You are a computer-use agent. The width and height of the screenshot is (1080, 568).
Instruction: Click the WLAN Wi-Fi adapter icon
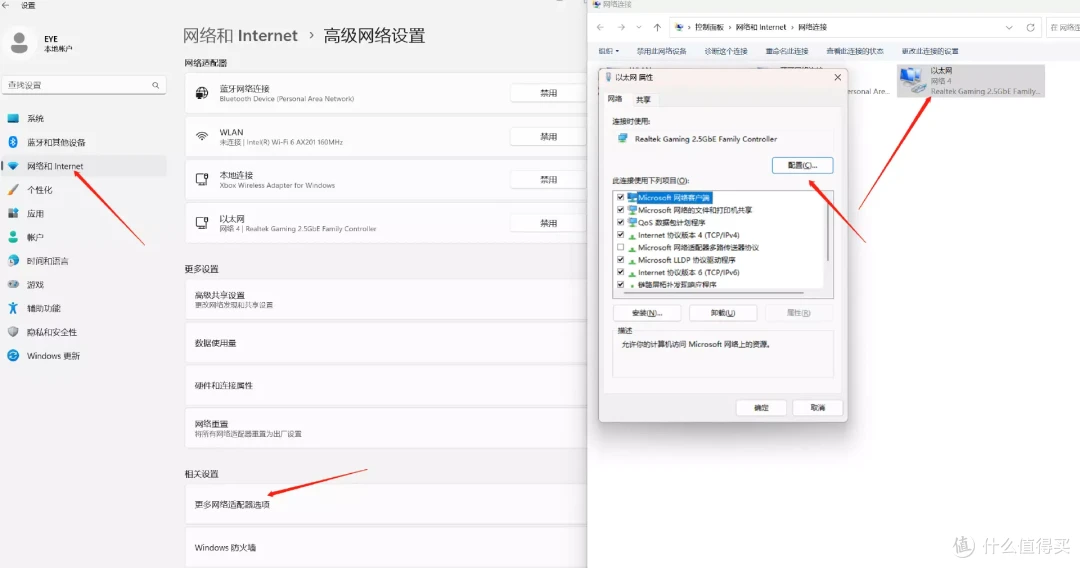[x=202, y=136]
